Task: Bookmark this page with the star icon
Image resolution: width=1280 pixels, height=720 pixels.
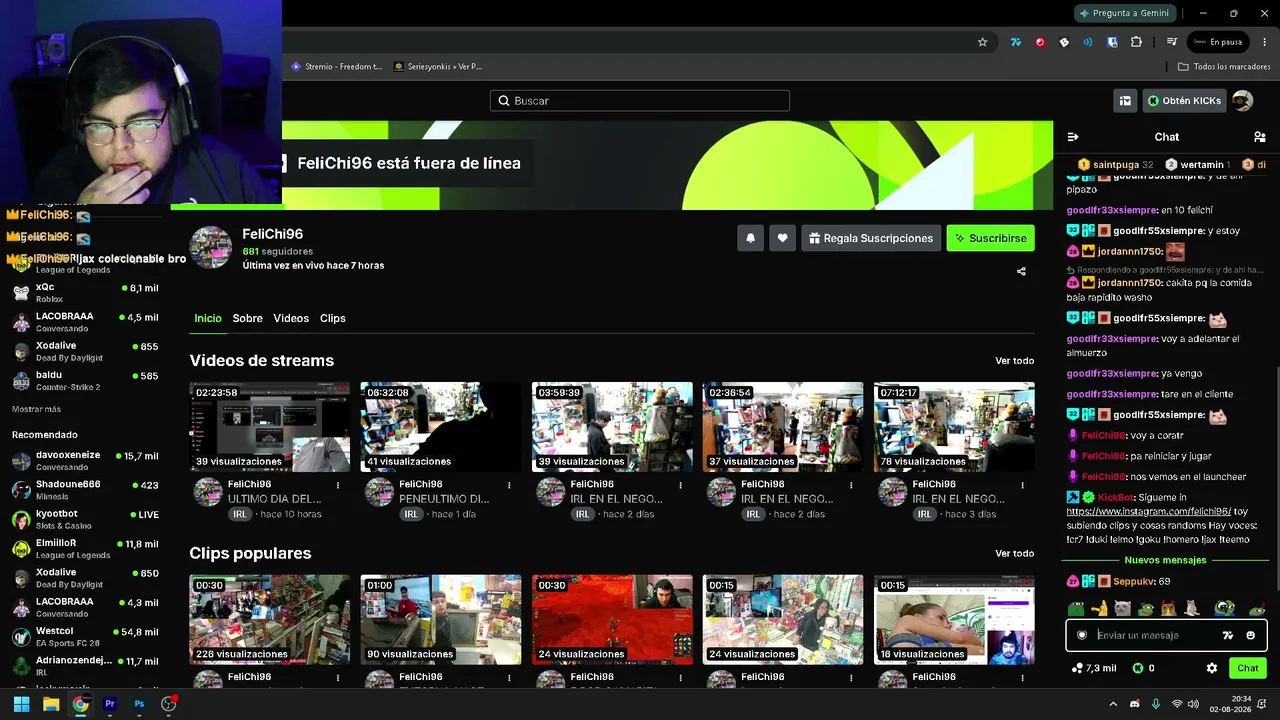Action: (x=983, y=42)
